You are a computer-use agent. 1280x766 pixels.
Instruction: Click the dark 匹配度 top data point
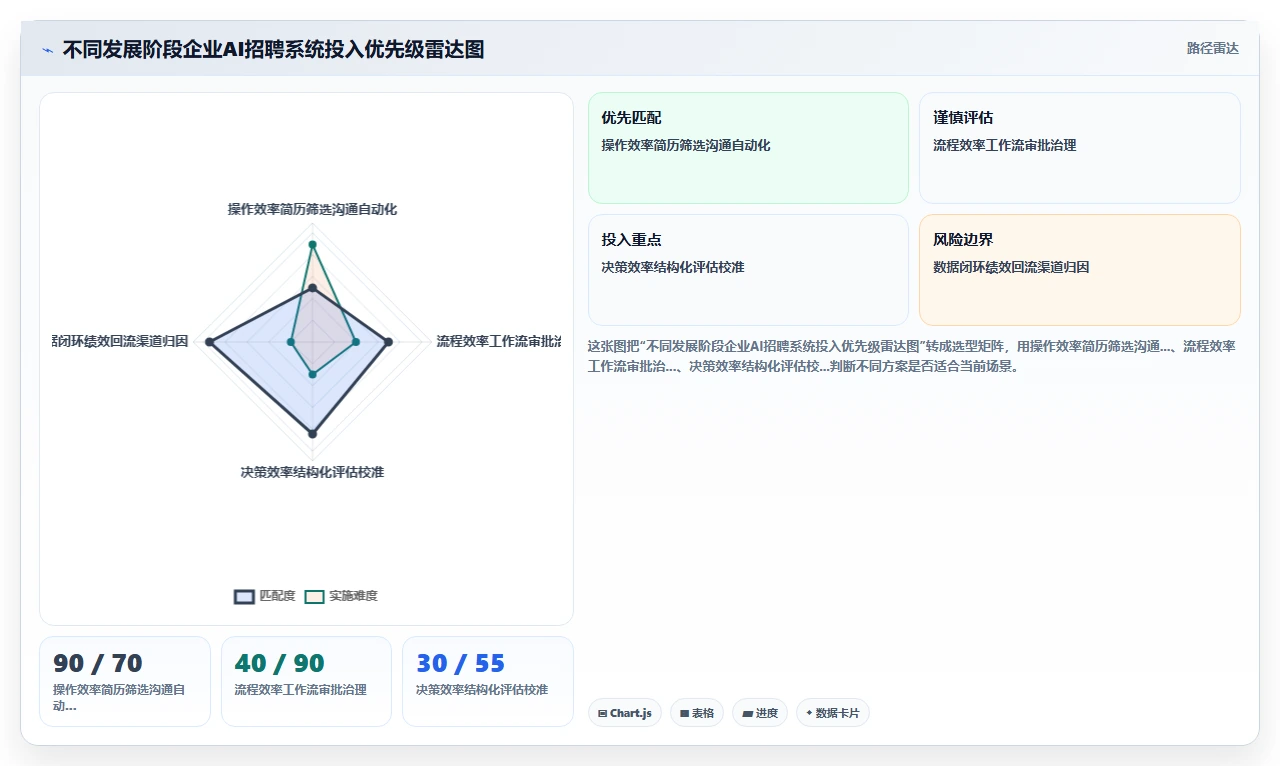tap(312, 288)
